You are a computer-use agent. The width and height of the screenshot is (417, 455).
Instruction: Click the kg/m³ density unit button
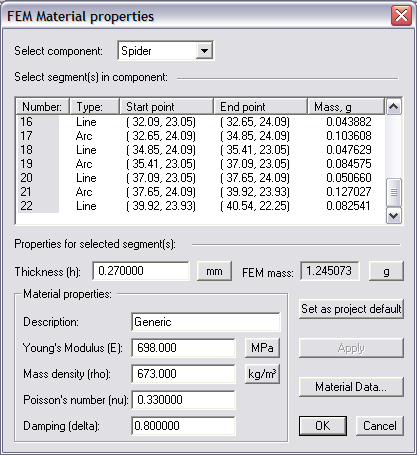(262, 374)
